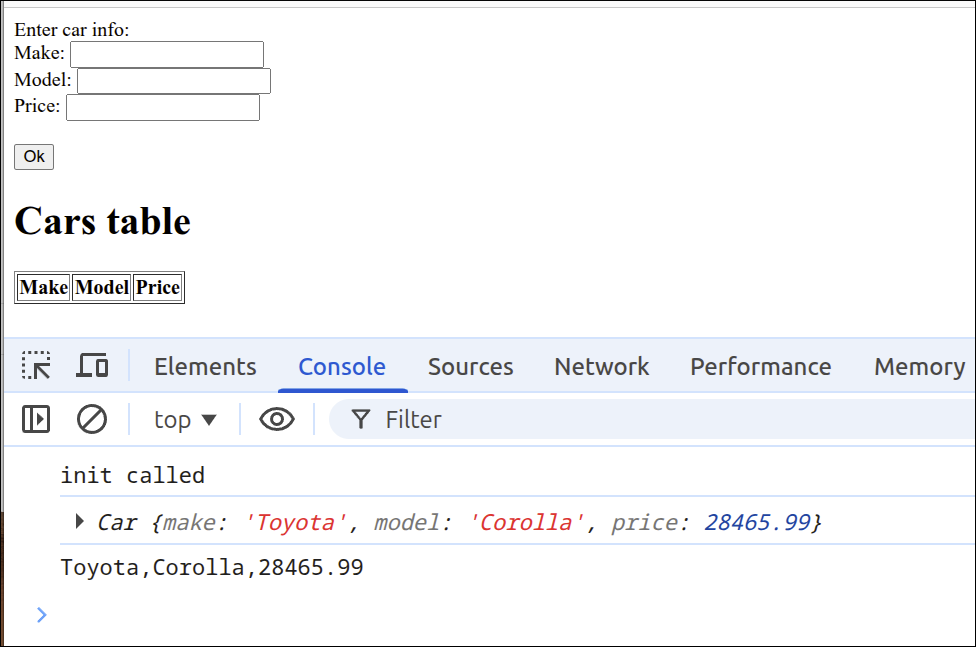Click the Make text input field
The image size is (976, 647).
click(x=166, y=54)
